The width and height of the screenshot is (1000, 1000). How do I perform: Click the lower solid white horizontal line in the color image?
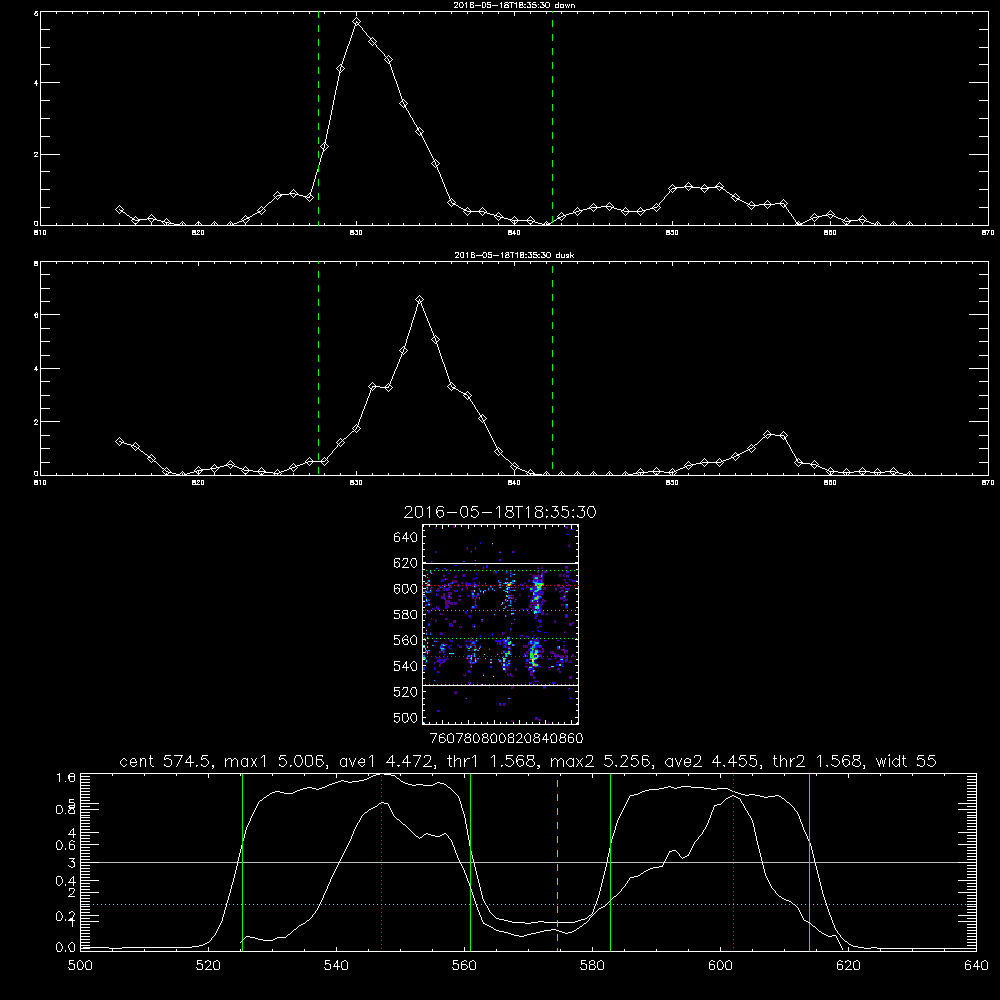click(x=500, y=685)
